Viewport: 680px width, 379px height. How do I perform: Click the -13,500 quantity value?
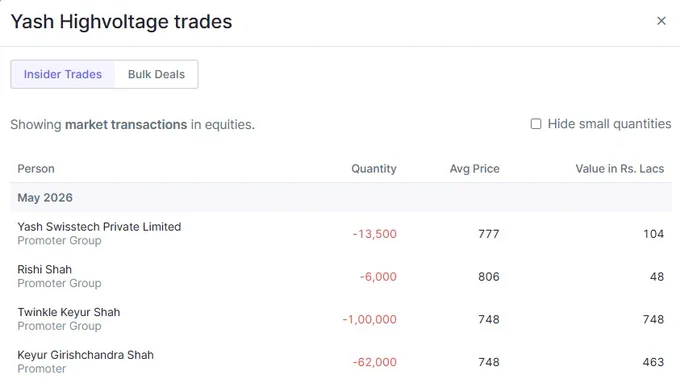pyautogui.click(x=375, y=234)
